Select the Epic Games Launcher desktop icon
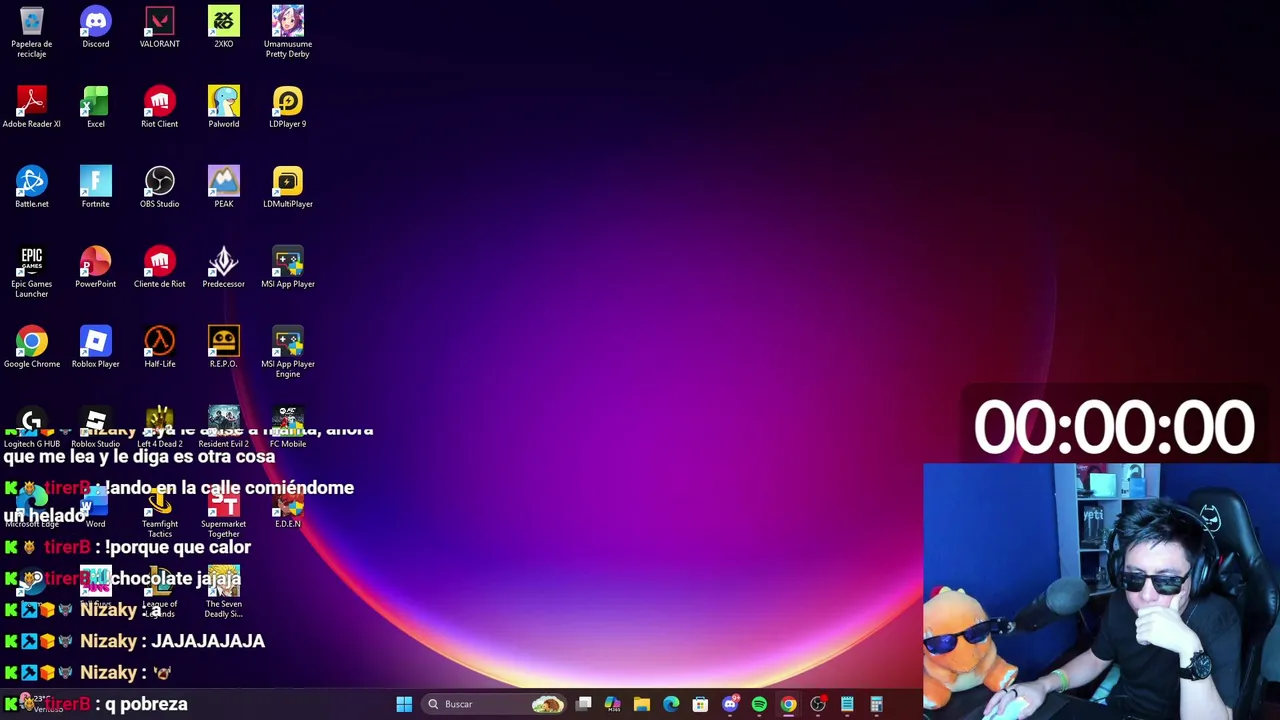Screen dimensions: 1280x720 (32, 272)
